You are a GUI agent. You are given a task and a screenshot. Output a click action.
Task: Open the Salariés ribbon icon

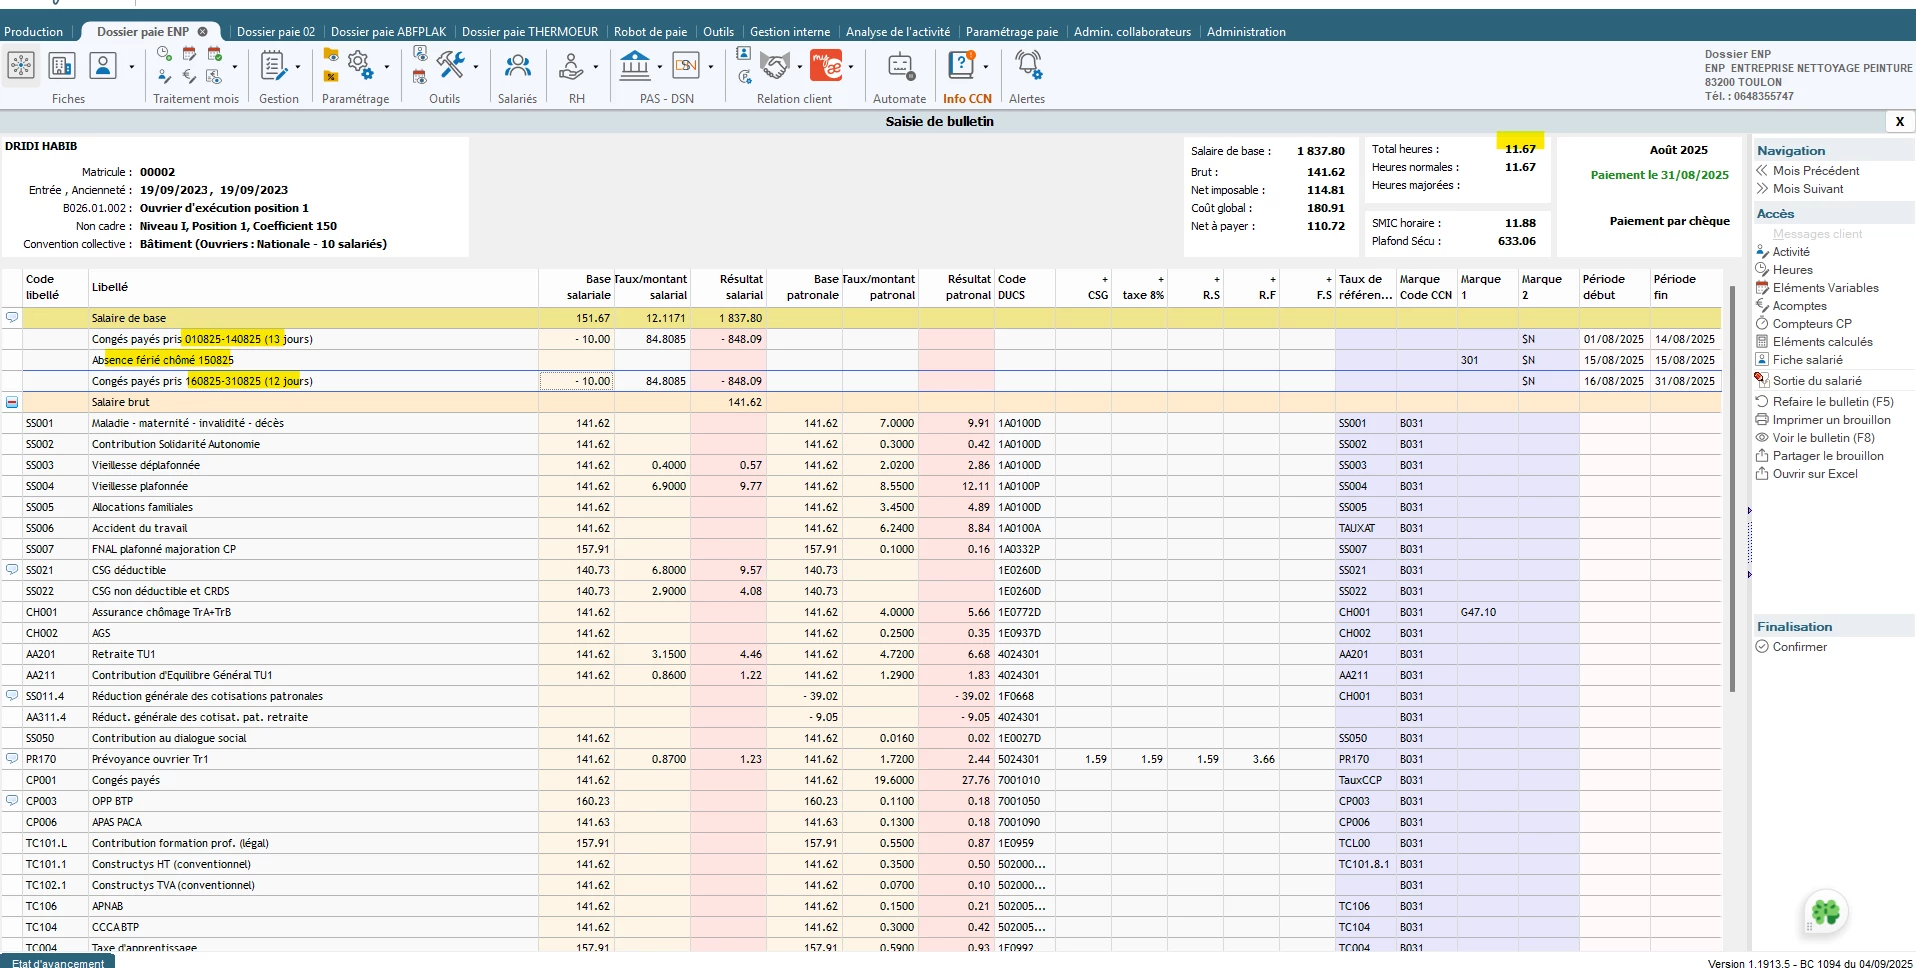click(x=517, y=67)
